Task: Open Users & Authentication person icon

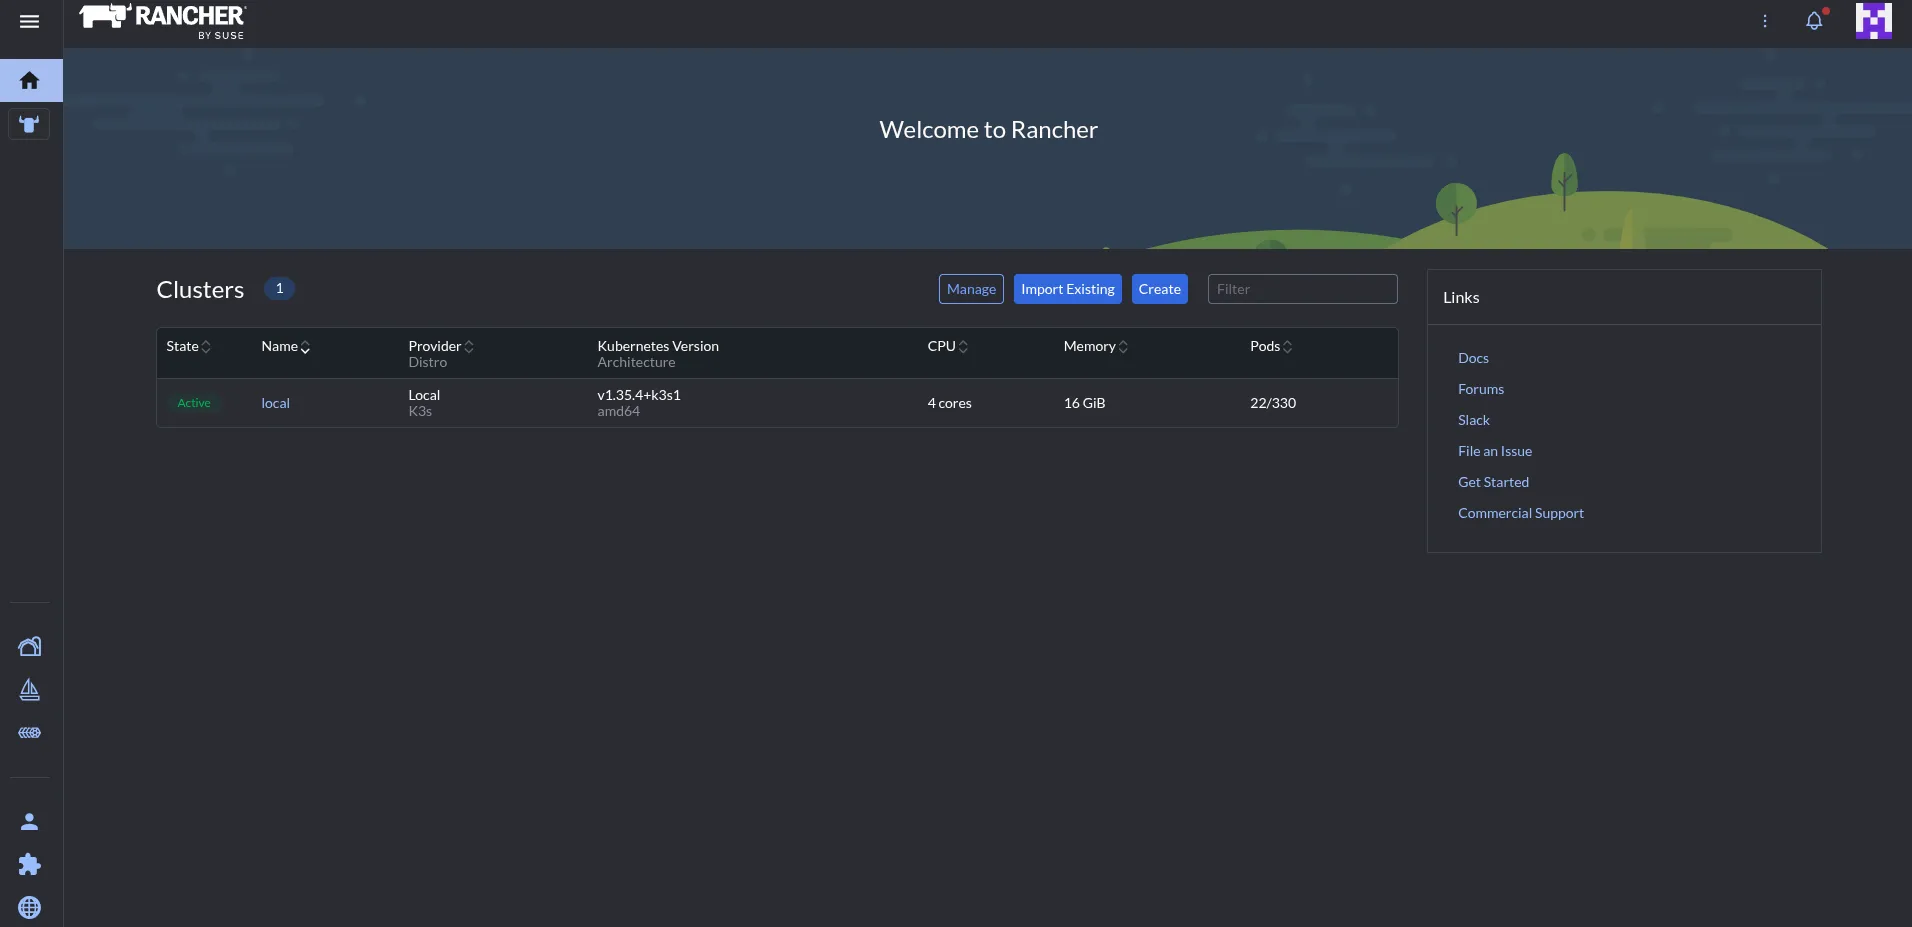Action: (30, 822)
